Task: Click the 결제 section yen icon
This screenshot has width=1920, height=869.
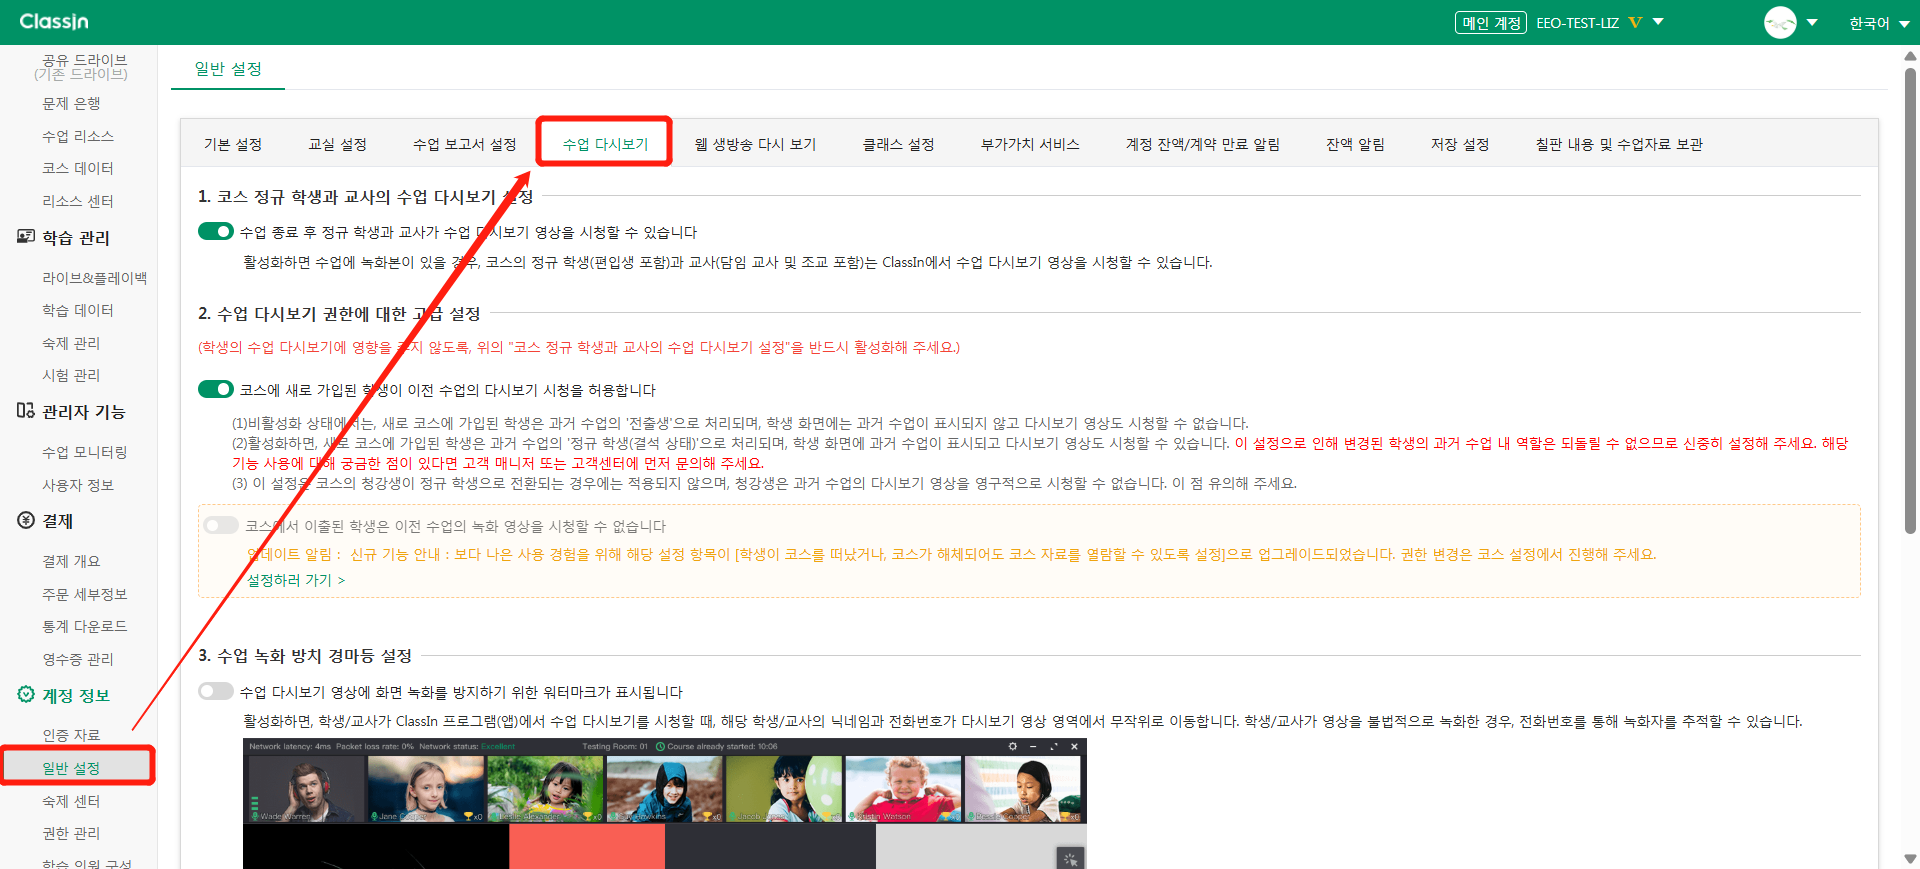Action: pyautogui.click(x=26, y=520)
